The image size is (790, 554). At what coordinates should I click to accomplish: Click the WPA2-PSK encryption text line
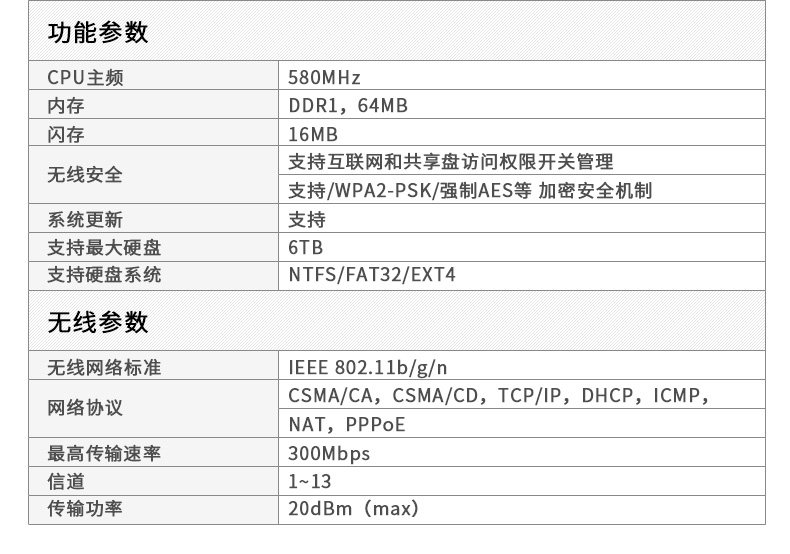click(470, 190)
